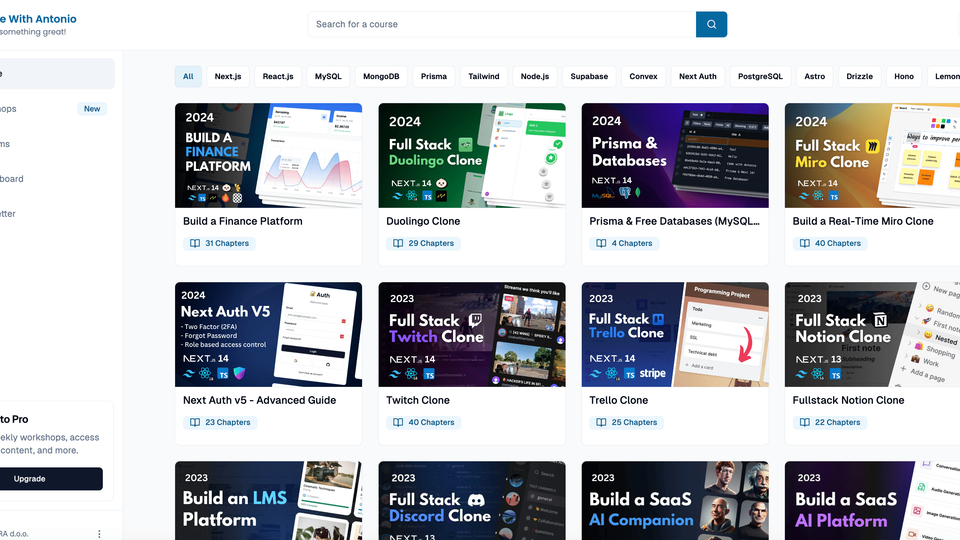Filter courses by Prisma

(433, 77)
